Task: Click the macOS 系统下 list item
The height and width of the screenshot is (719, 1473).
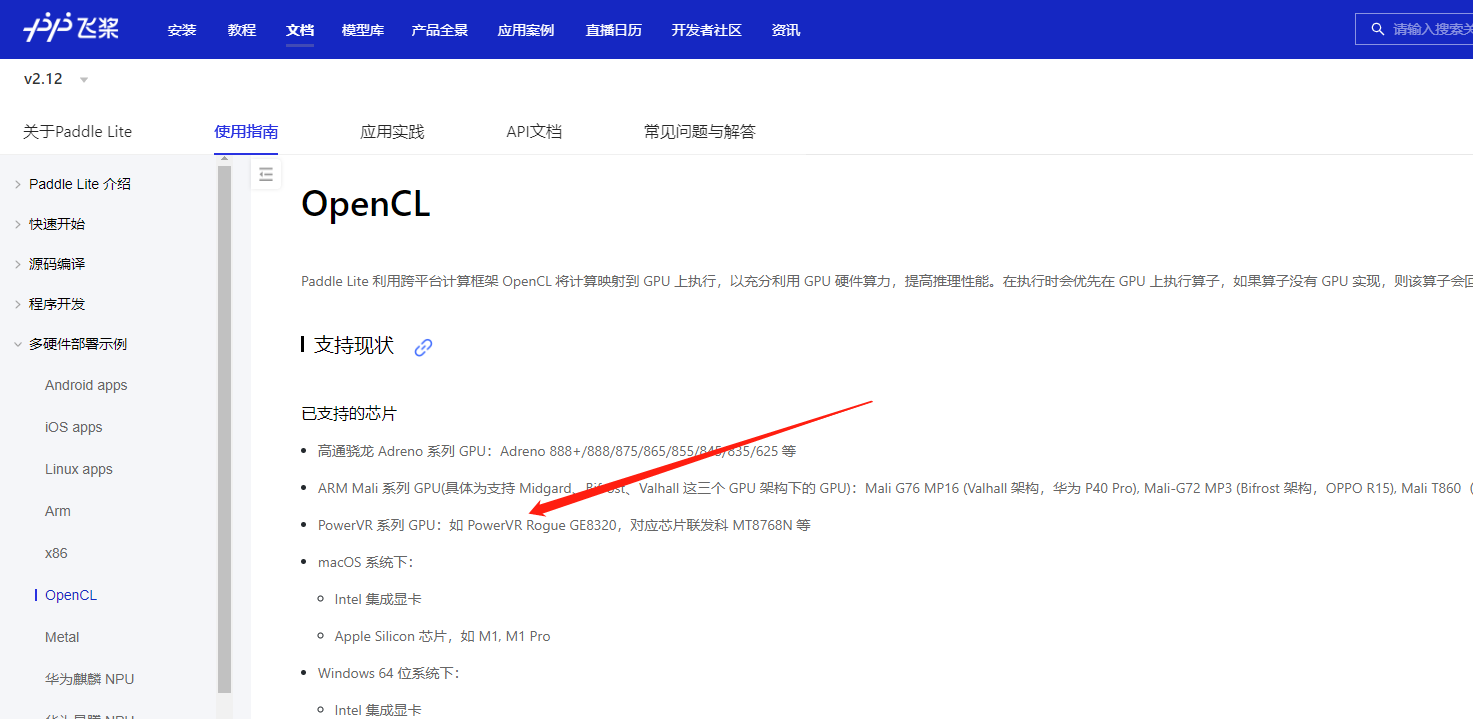Action: tap(366, 562)
